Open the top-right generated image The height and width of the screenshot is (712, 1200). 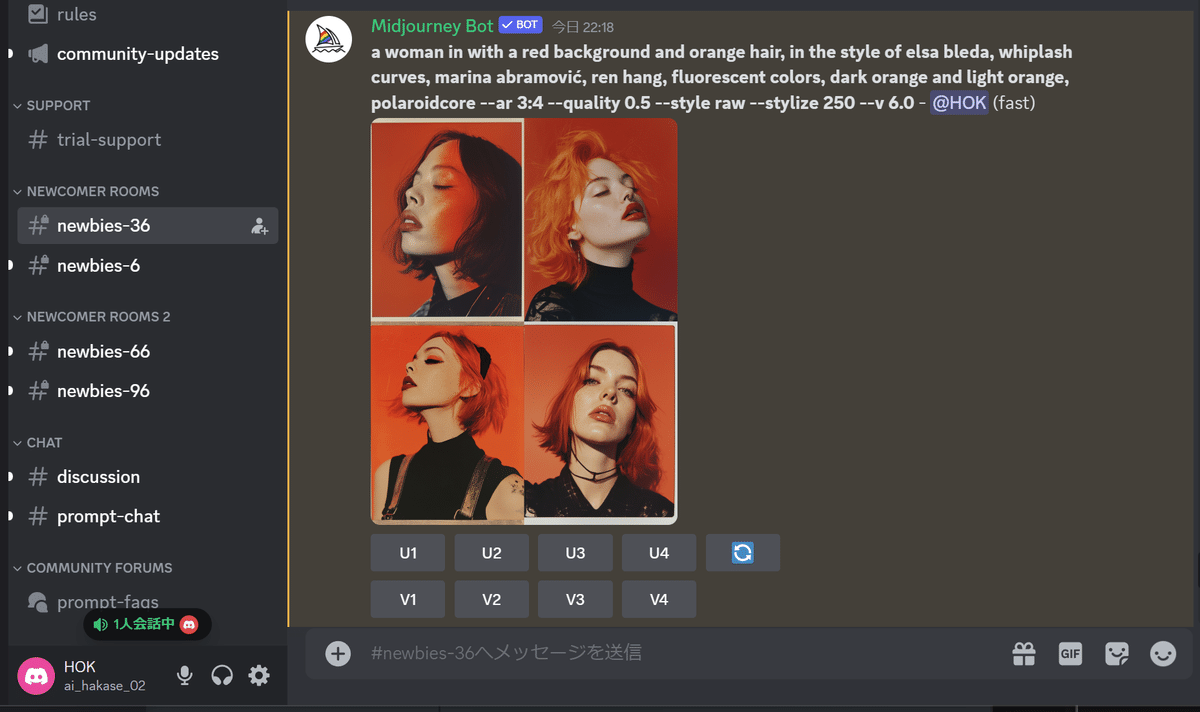pyautogui.click(x=601, y=218)
